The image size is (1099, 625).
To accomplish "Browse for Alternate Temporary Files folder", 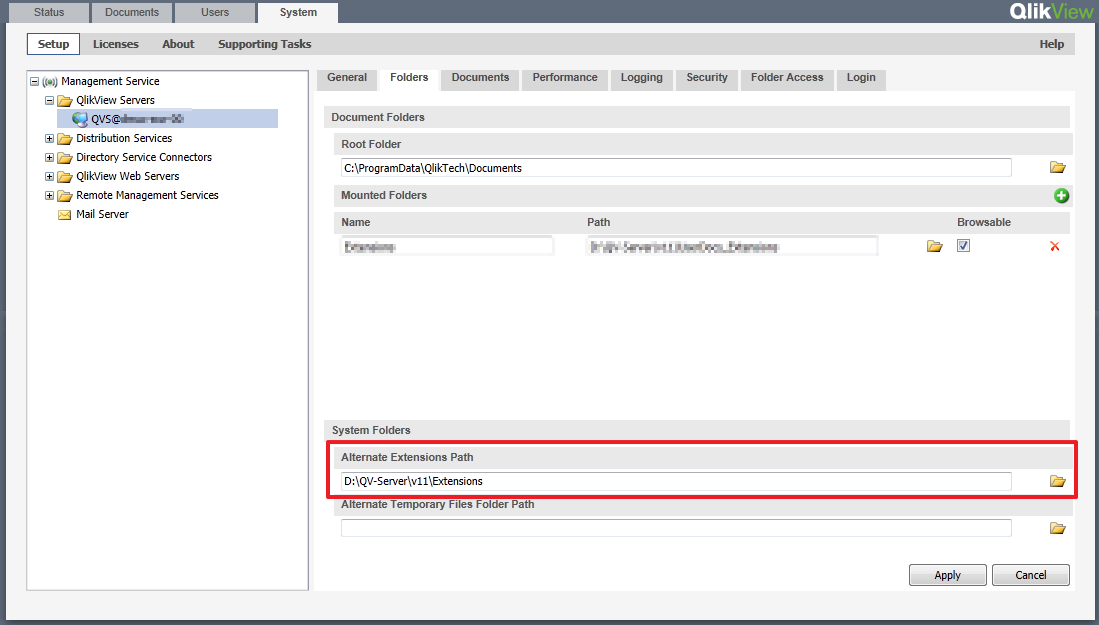I will coord(1057,528).
